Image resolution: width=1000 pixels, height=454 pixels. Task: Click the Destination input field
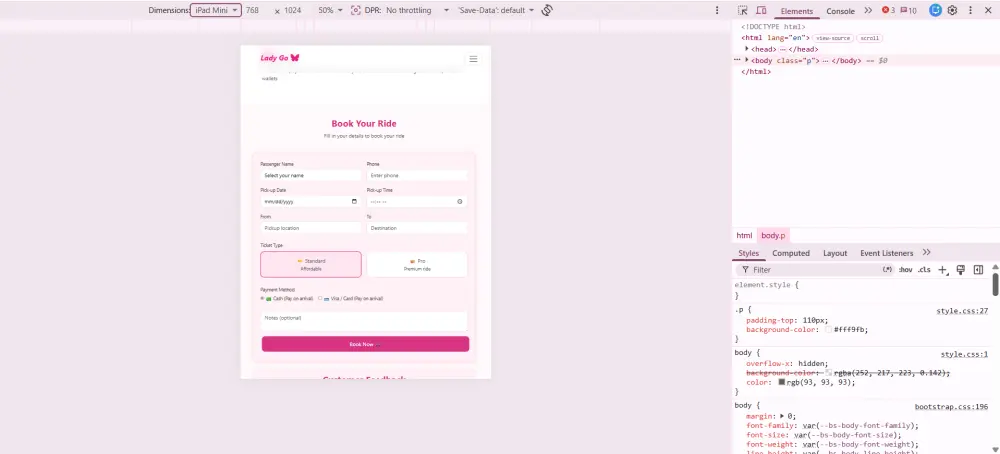coord(417,228)
